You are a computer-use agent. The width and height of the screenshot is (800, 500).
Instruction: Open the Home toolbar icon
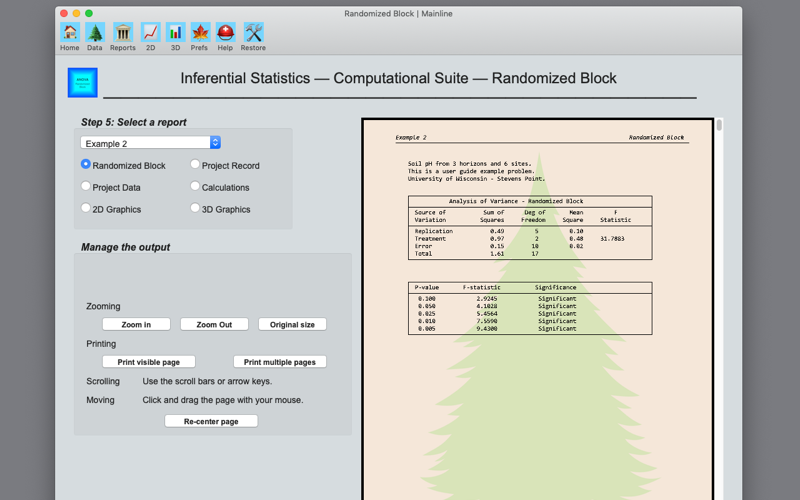(x=70, y=33)
